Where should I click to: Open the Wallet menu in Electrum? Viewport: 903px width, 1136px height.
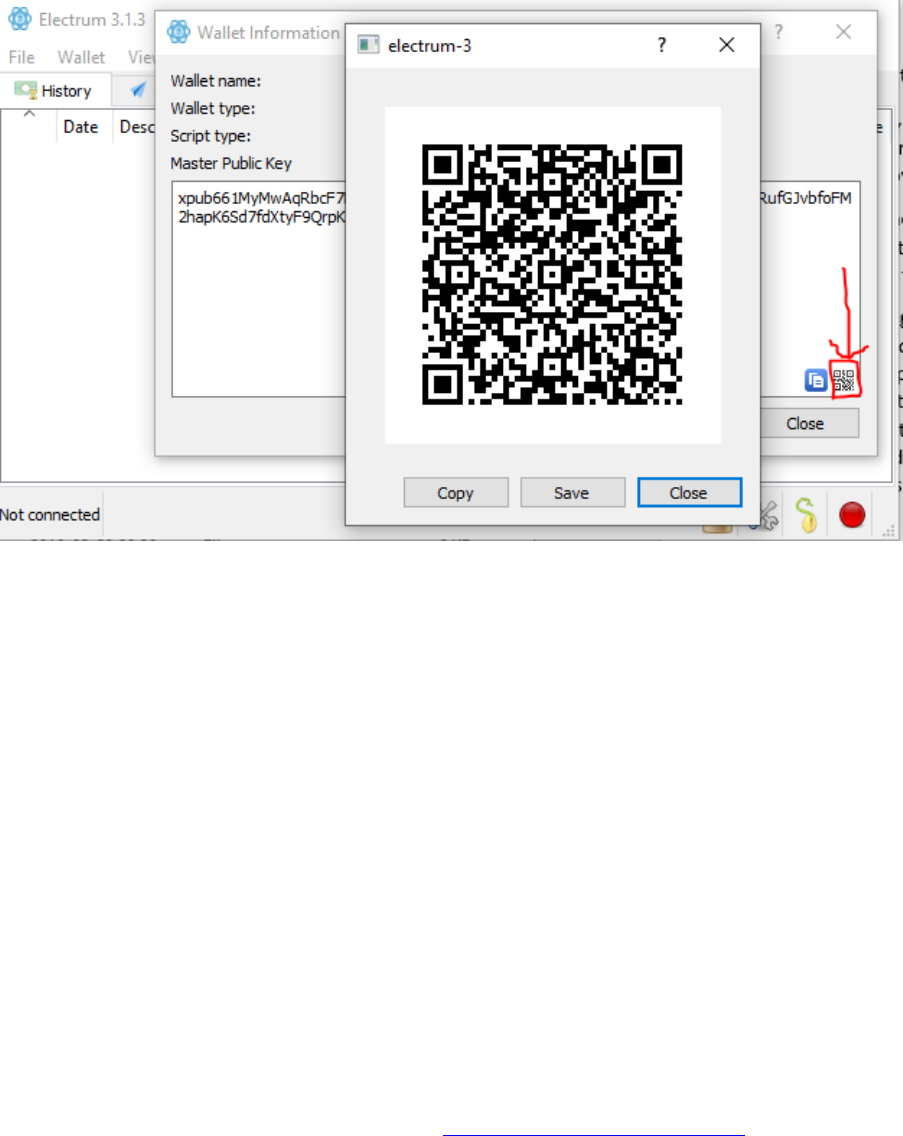(x=81, y=57)
